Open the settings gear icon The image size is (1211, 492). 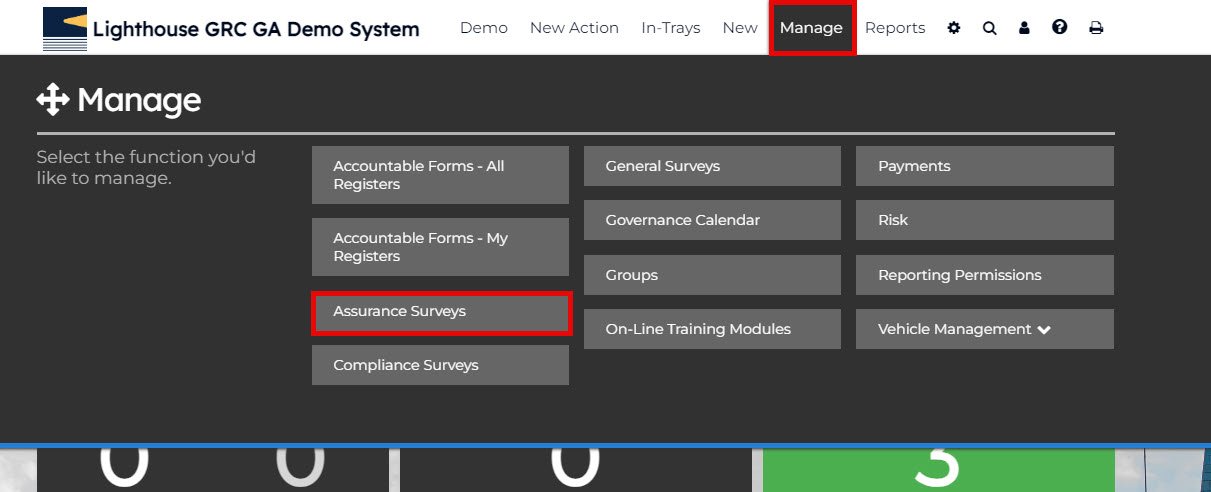pos(954,28)
